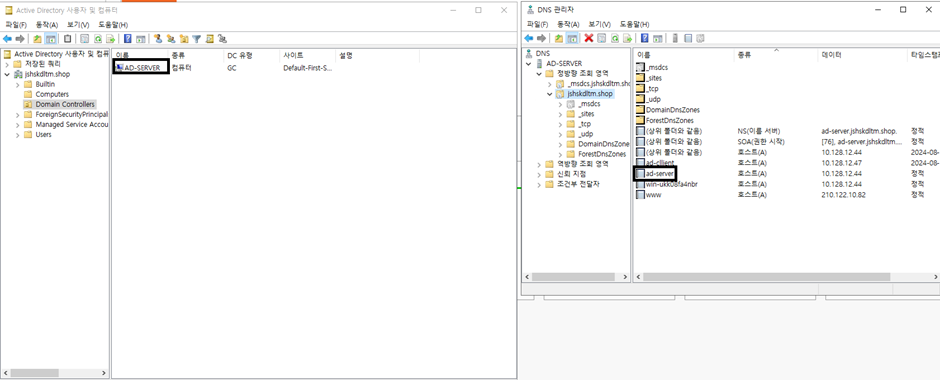Click the Find objects icon in Active Directory toolbar

[209, 39]
